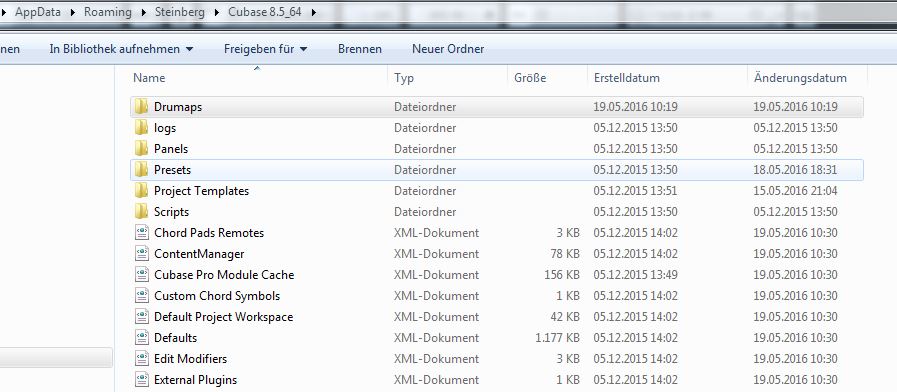Viewport: 897px width, 392px height.
Task: Expand arrow after AppData in address bar
Action: pyautogui.click(x=72, y=12)
